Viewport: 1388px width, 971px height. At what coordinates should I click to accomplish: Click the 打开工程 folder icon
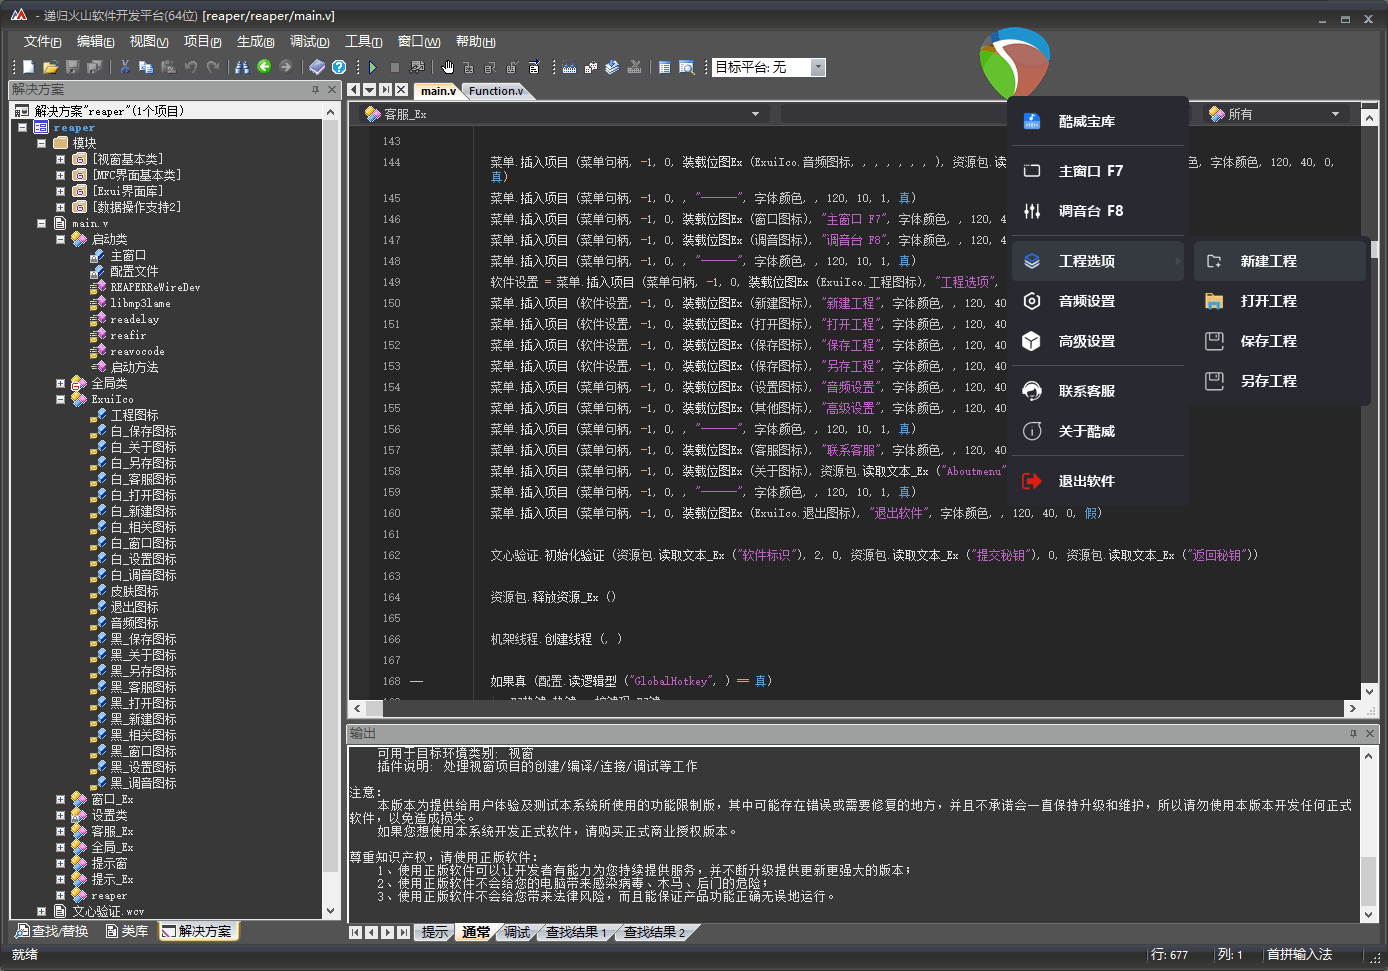[x=1214, y=301]
